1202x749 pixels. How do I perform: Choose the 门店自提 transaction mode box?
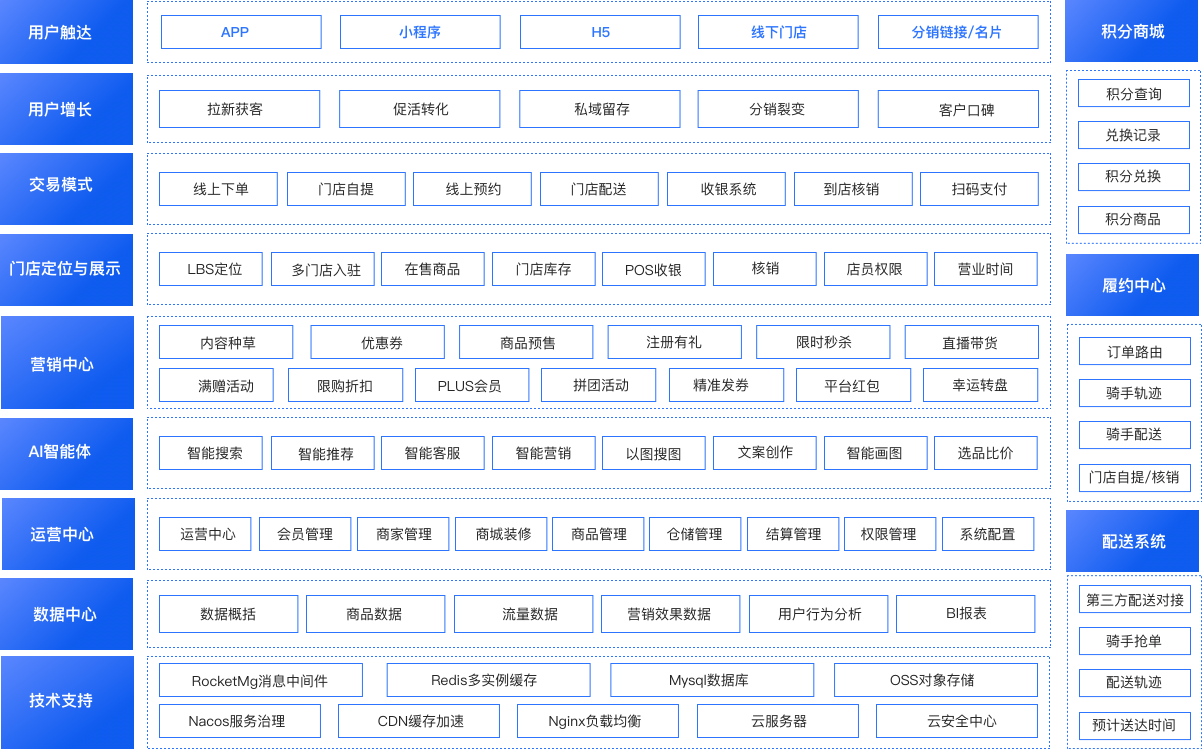346,189
